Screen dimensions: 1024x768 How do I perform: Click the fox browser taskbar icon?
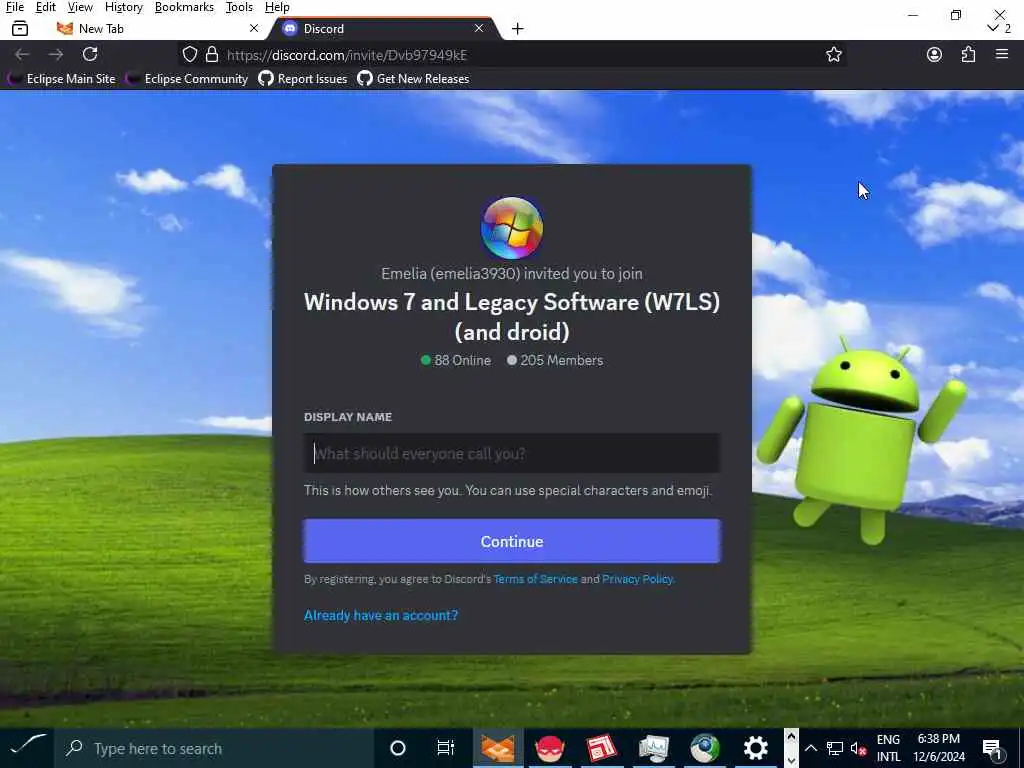coord(498,748)
